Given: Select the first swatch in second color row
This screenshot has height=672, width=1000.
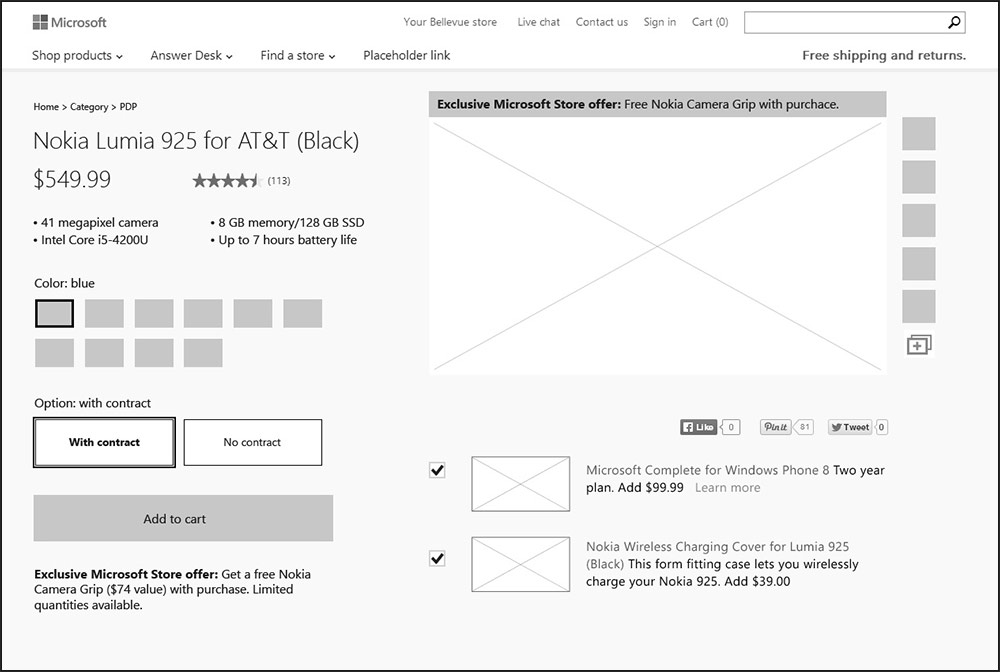Looking at the screenshot, I should point(54,353).
